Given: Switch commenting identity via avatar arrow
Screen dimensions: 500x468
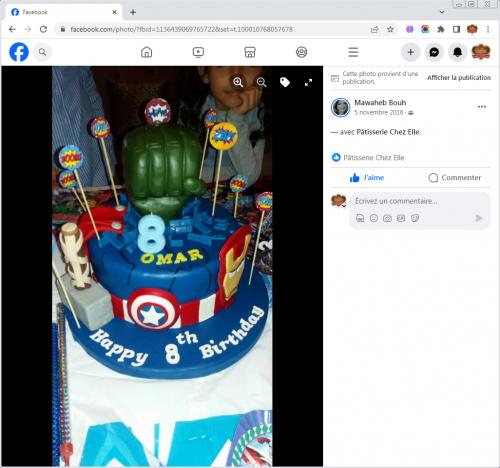Looking at the screenshot, I should (x=344, y=206).
